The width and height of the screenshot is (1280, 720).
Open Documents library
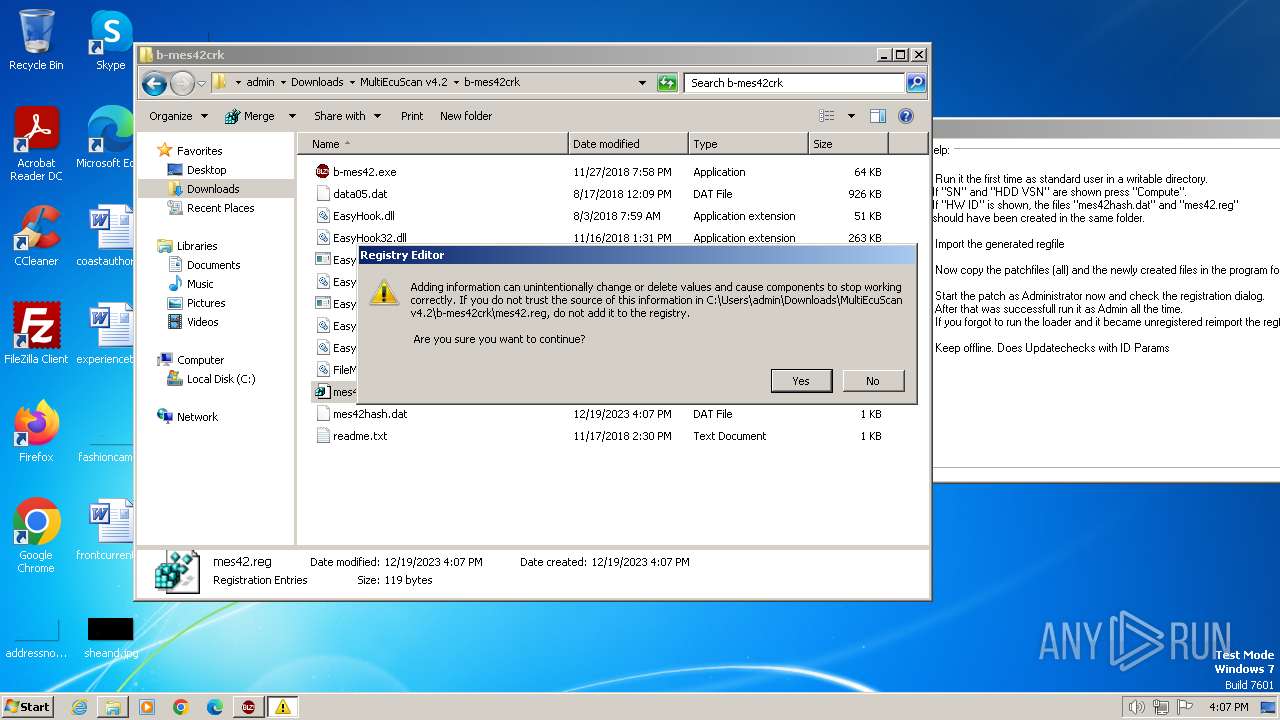(x=213, y=265)
